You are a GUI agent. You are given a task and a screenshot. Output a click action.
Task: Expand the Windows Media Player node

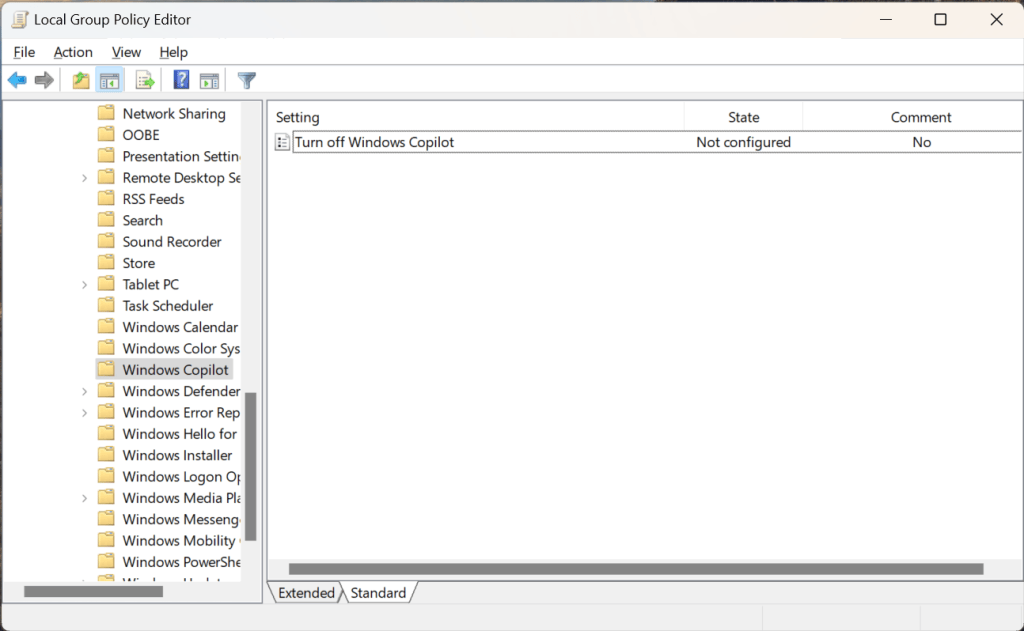point(84,497)
